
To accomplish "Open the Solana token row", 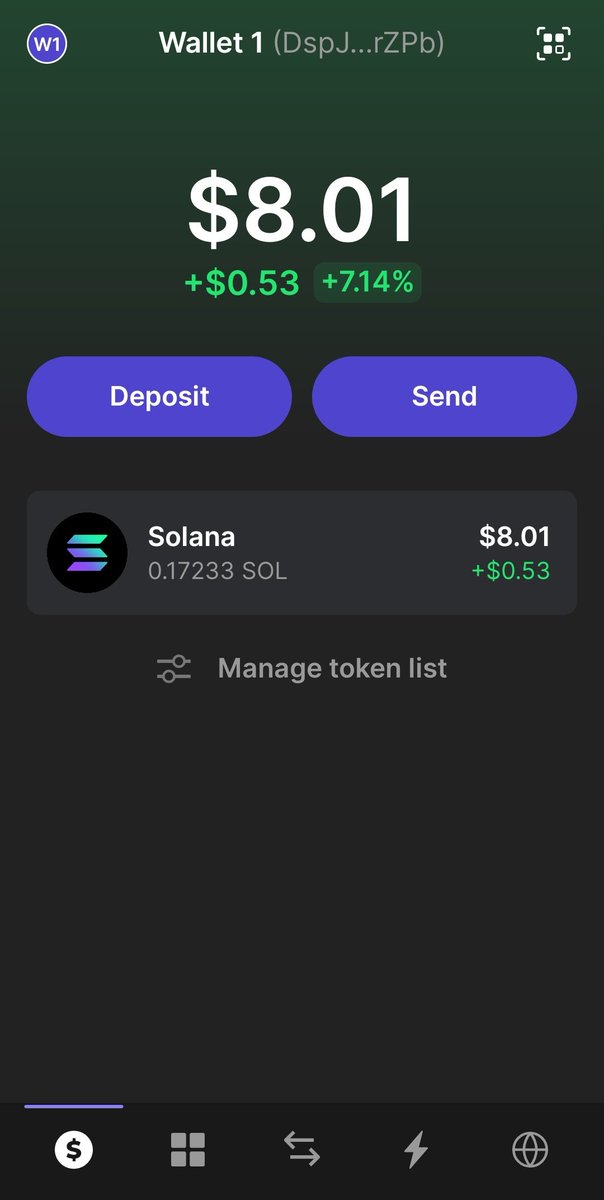I will pos(302,553).
